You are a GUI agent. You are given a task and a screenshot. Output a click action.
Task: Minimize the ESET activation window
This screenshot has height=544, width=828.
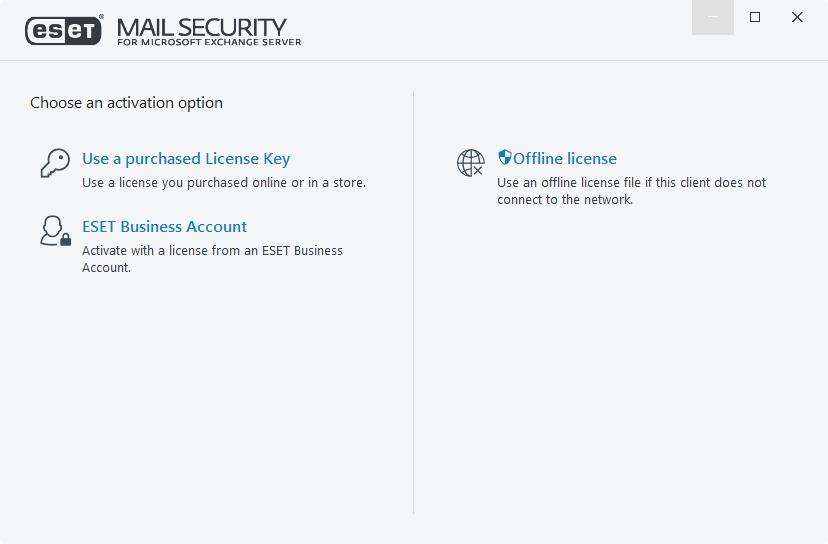[713, 17]
